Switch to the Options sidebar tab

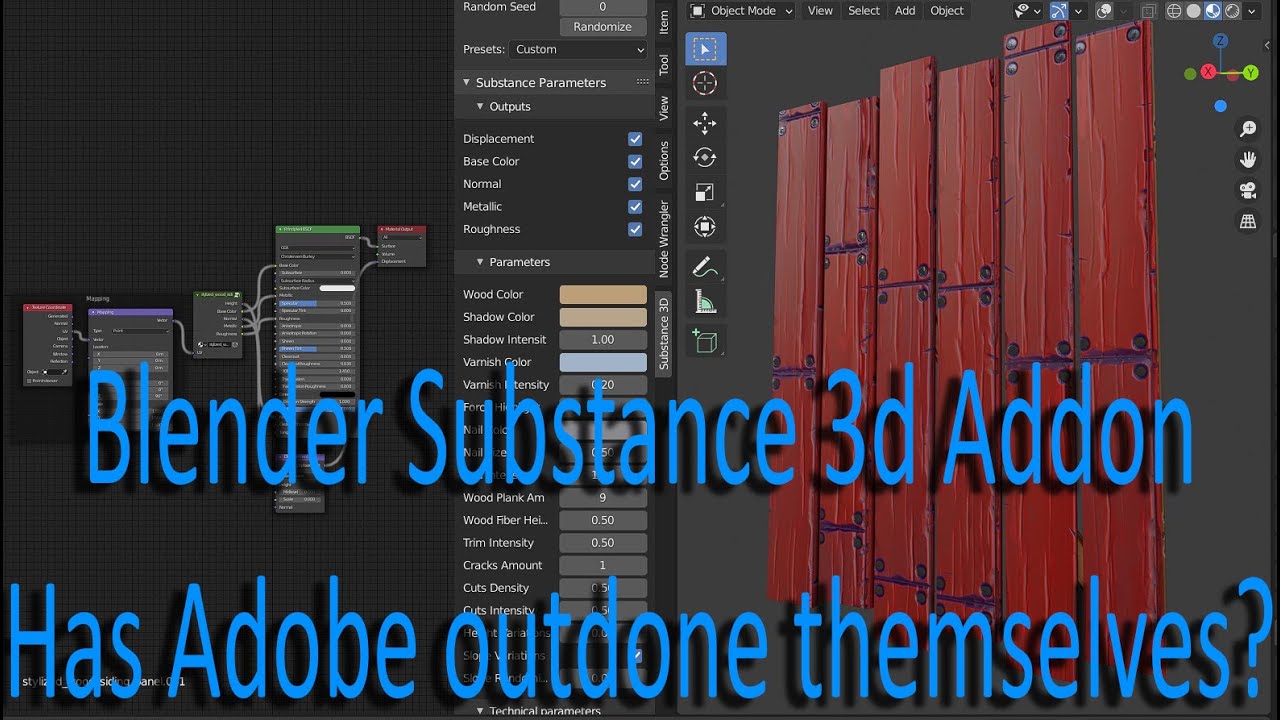pyautogui.click(x=664, y=160)
